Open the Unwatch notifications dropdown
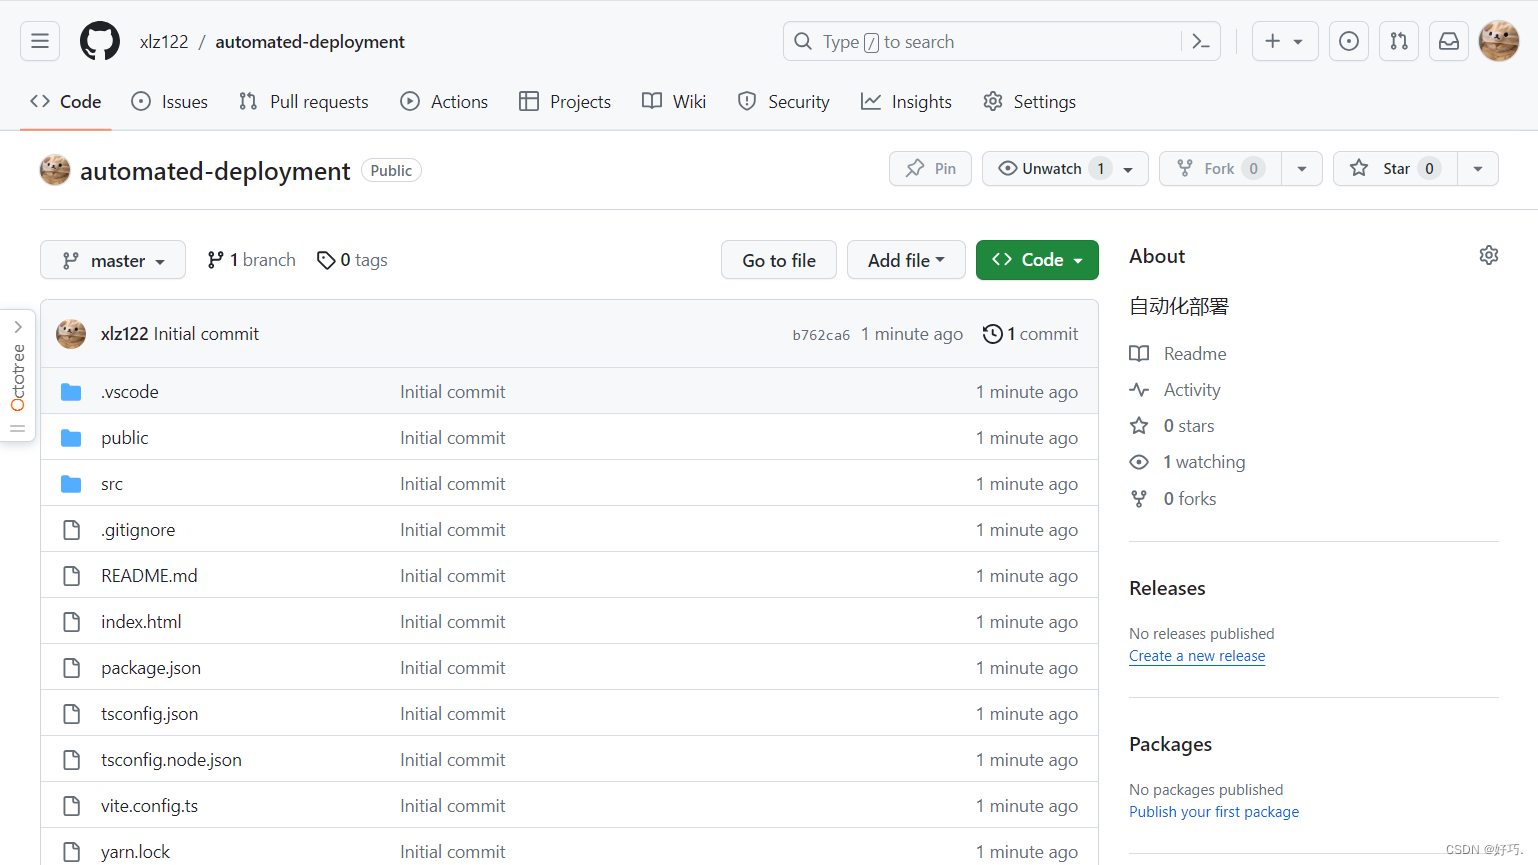 [x=1065, y=169]
